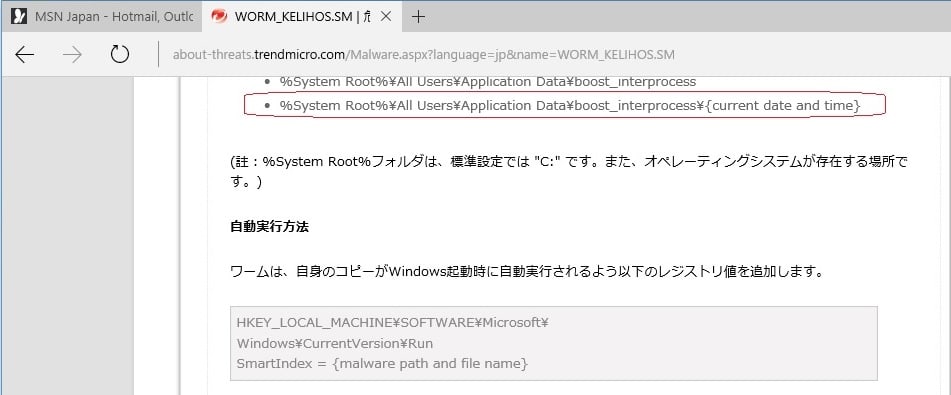Click the worm autostart description sentence
This screenshot has height=395, width=951.
coord(527,271)
